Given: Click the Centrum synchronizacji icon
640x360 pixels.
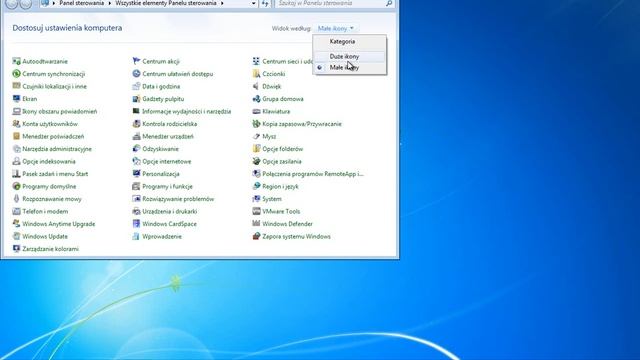Looking at the screenshot, I should pyautogui.click(x=16, y=74).
